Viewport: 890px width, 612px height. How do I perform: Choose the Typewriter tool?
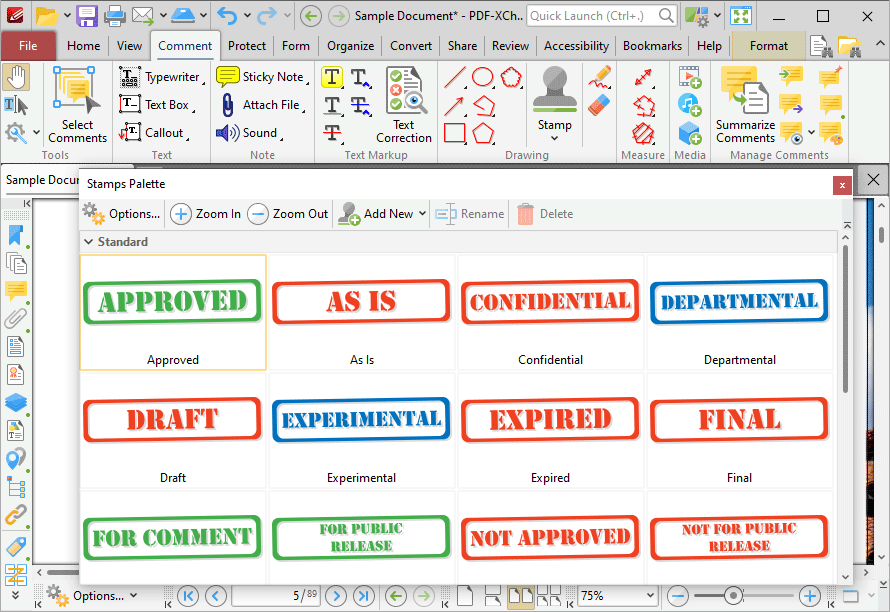point(161,77)
